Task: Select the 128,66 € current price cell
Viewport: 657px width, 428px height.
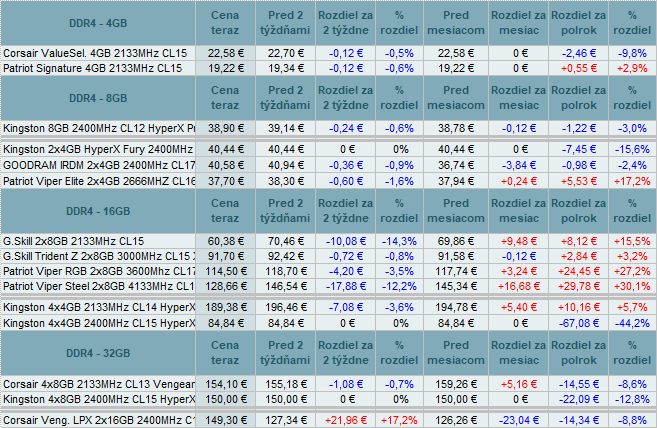Action: [225, 287]
